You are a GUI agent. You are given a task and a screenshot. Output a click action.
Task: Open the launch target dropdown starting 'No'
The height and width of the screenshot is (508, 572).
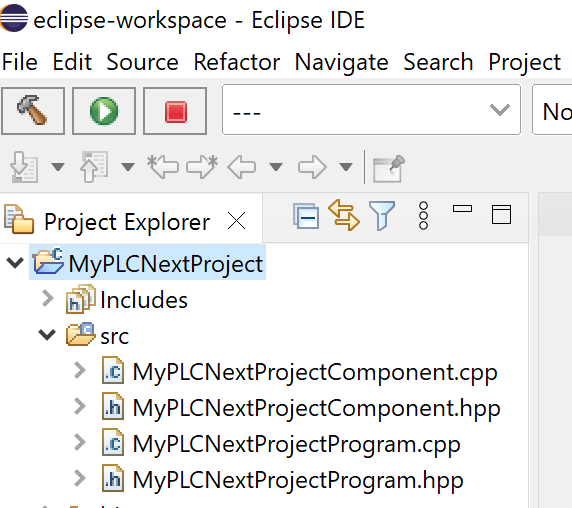point(552,110)
